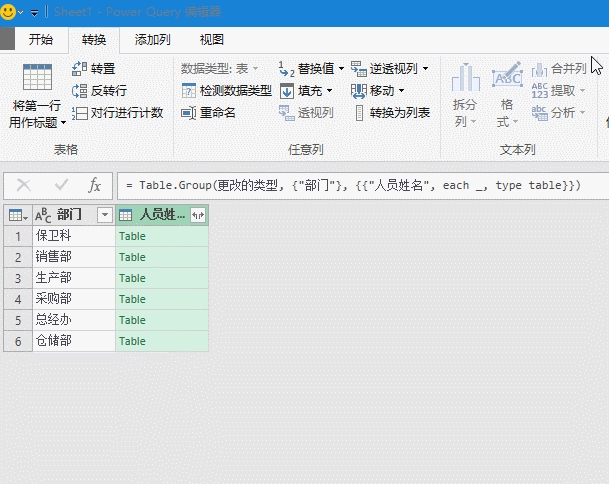Open the quick access toolbar customize dropdown
The width and height of the screenshot is (609, 484).
34,14
